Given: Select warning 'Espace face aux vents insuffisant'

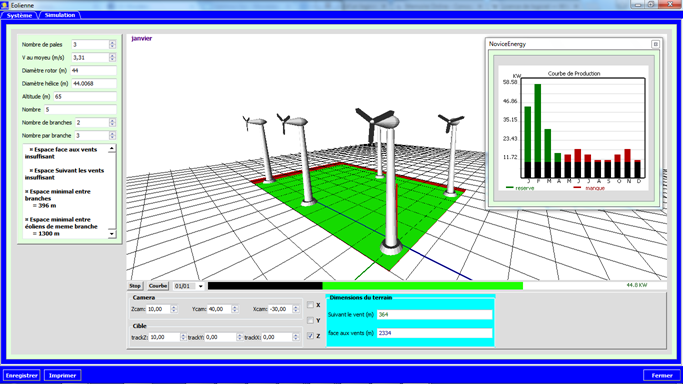Looking at the screenshot, I should pos(61,153).
